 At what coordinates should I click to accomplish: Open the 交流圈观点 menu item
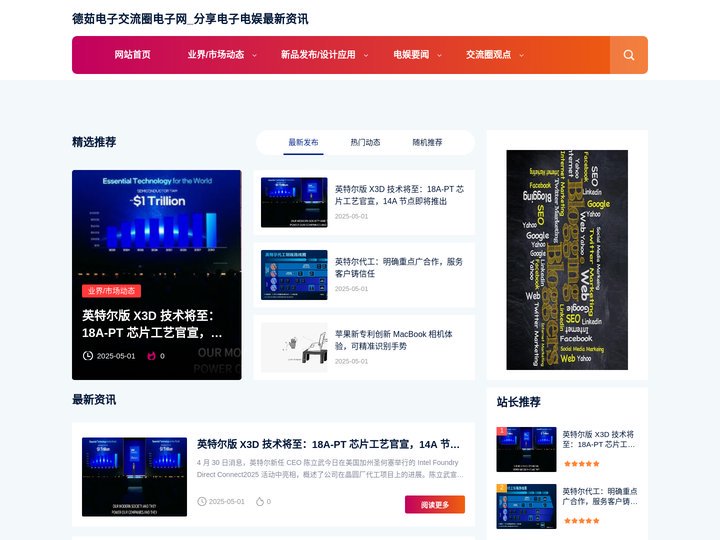pos(489,55)
